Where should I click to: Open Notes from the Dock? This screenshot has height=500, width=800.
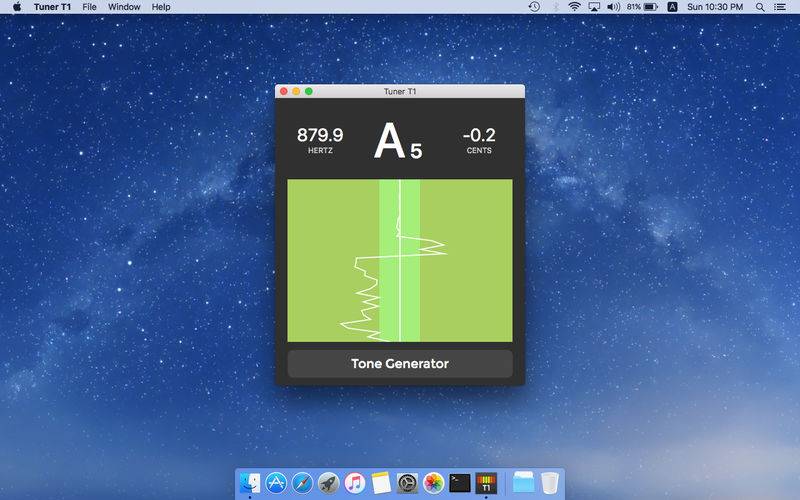(x=381, y=483)
